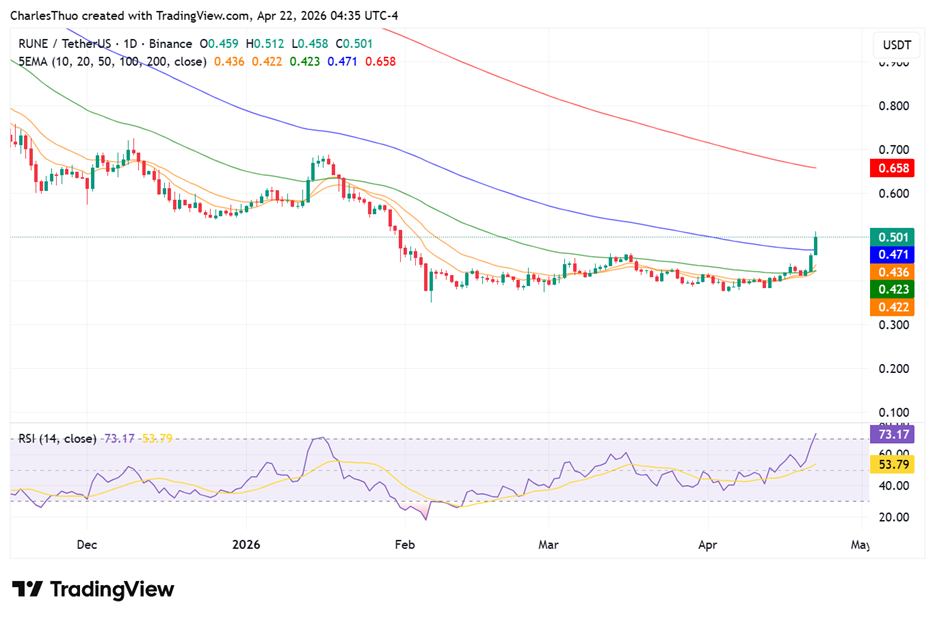Click the yellow 53.79 RSI axis label
Viewport: 935px width, 620px height.
pos(891,465)
